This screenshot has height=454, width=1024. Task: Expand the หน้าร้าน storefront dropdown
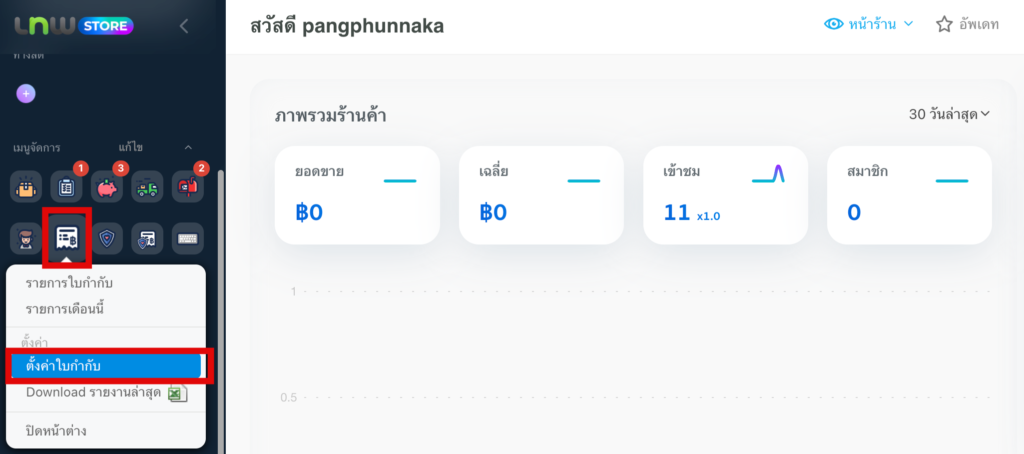[868, 24]
